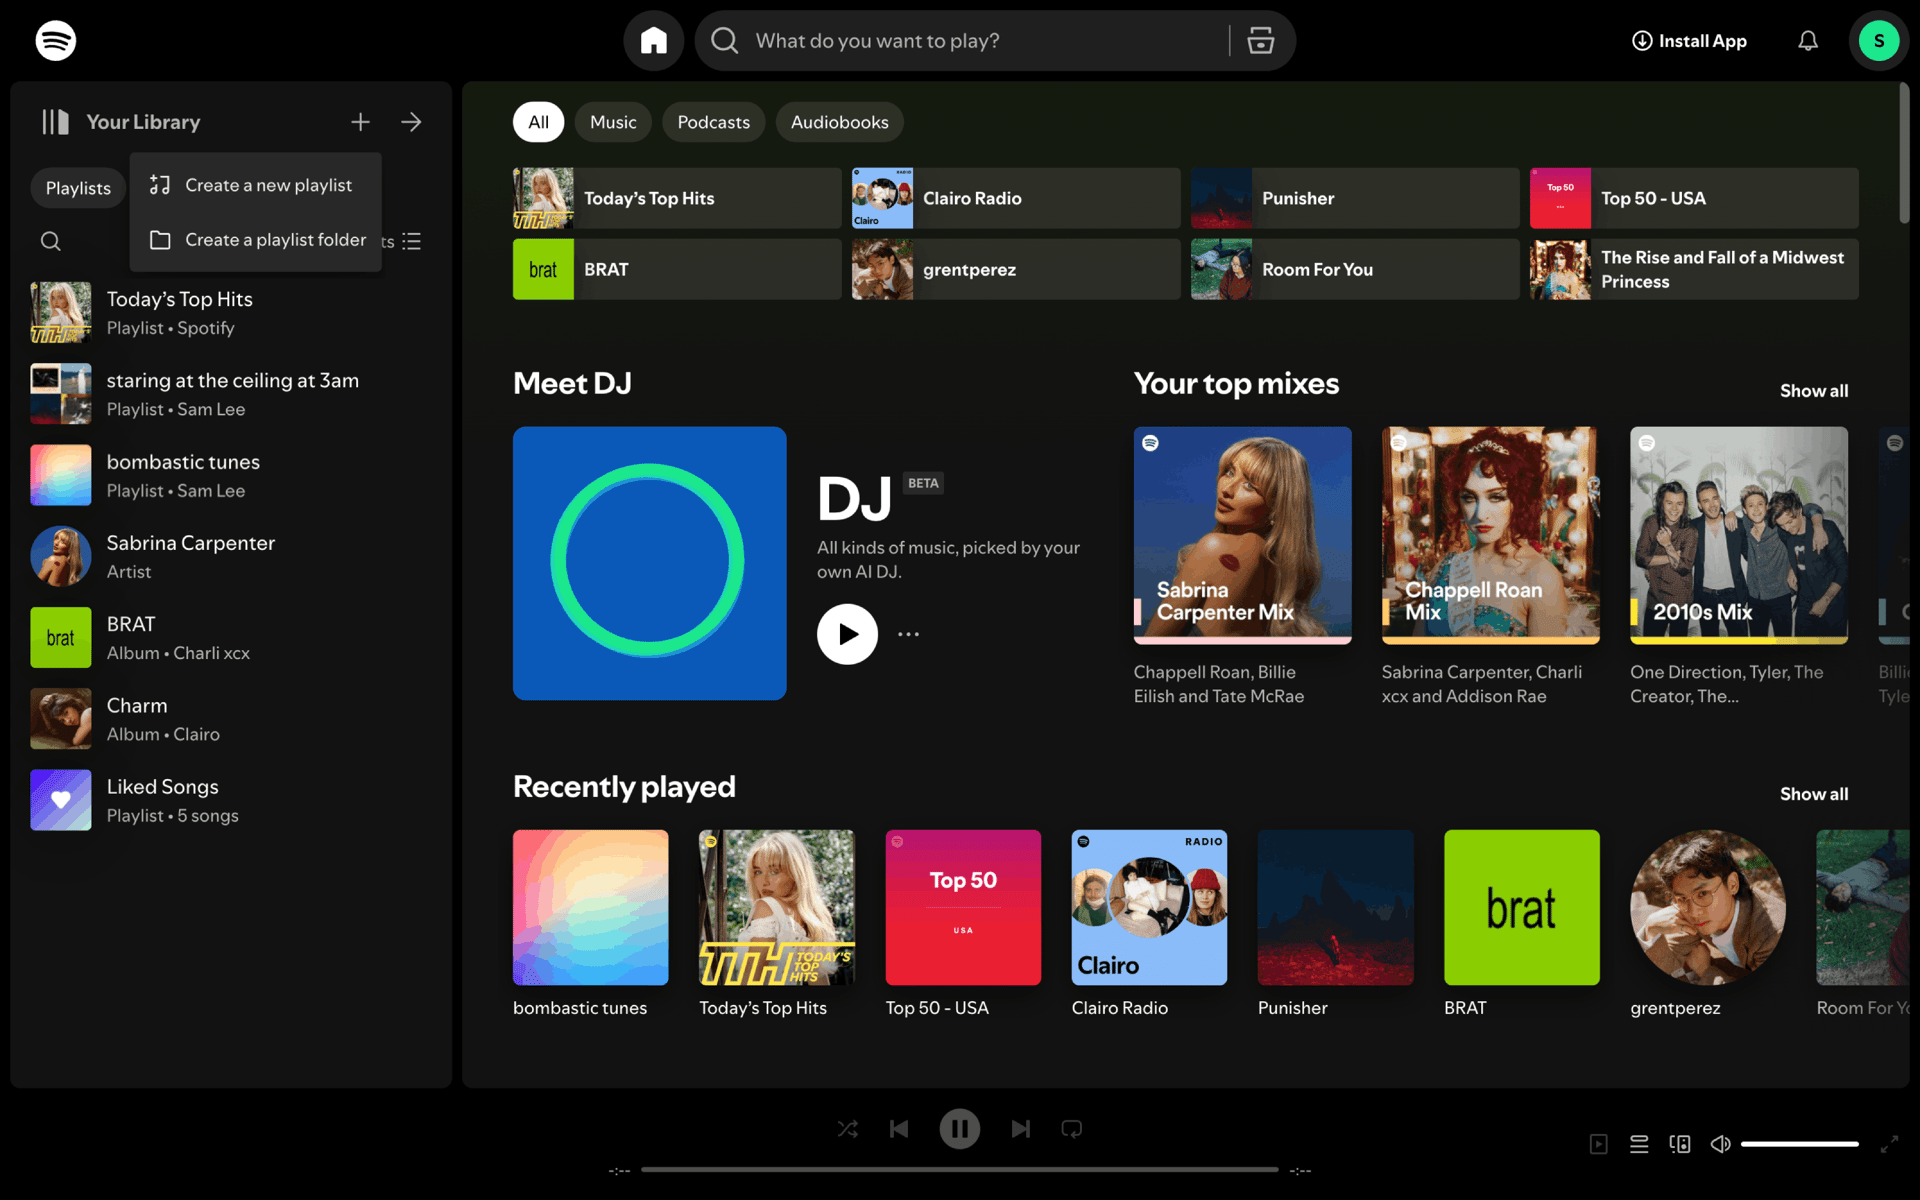Viewport: 1920px width, 1200px height.
Task: Pause playback with center button
Action: [960, 1129]
